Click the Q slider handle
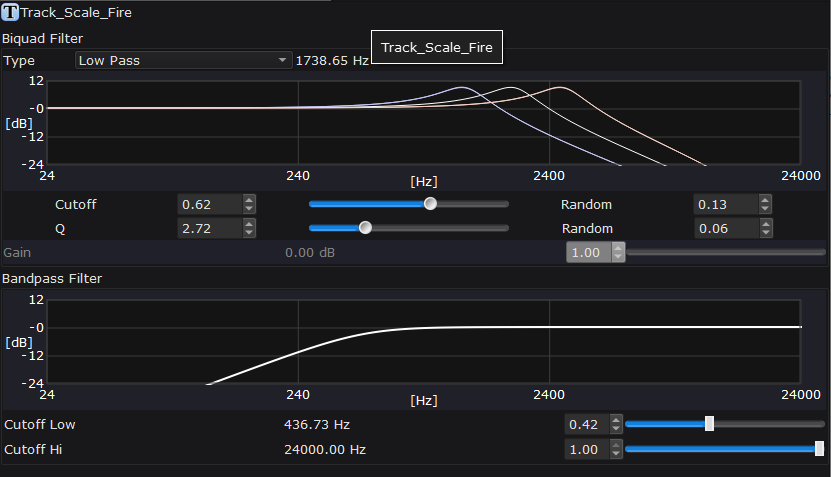 point(365,228)
